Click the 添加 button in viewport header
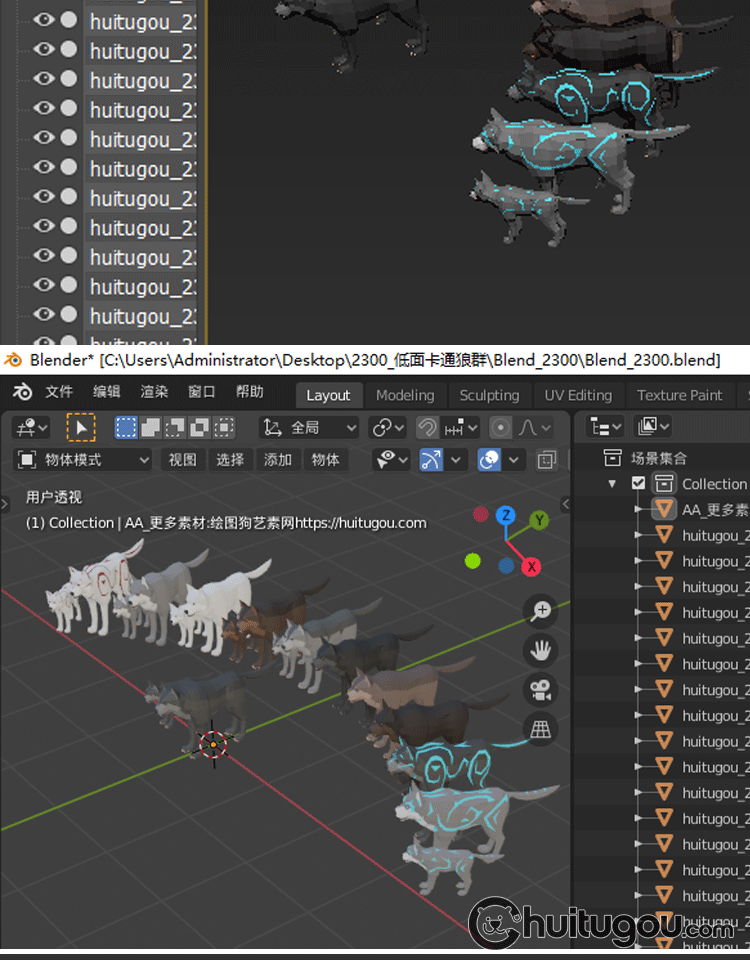Image resolution: width=750 pixels, height=960 pixels. [278, 460]
